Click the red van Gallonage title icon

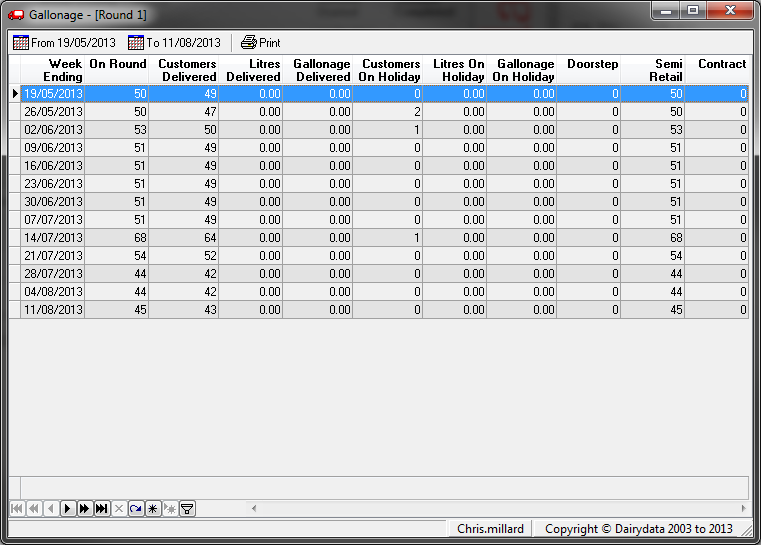pyautogui.click(x=16, y=15)
